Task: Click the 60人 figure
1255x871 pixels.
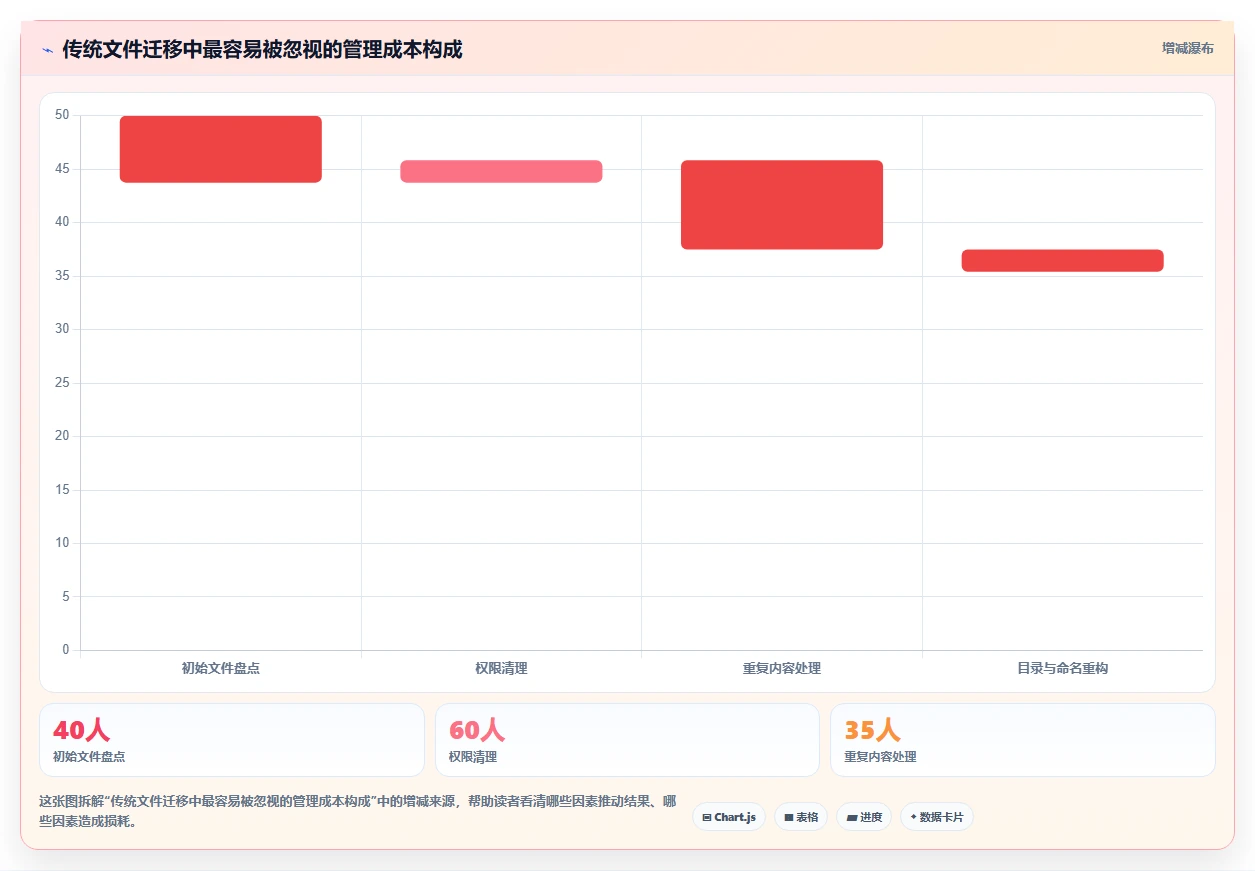Action: [x=477, y=730]
